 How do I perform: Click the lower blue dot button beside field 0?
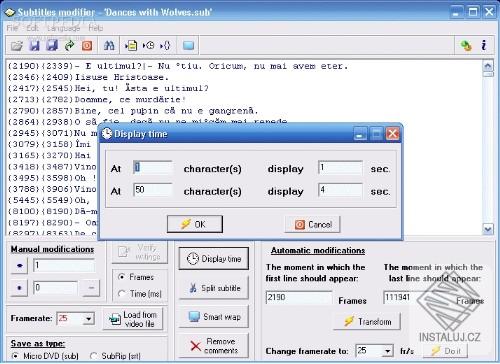(19, 288)
